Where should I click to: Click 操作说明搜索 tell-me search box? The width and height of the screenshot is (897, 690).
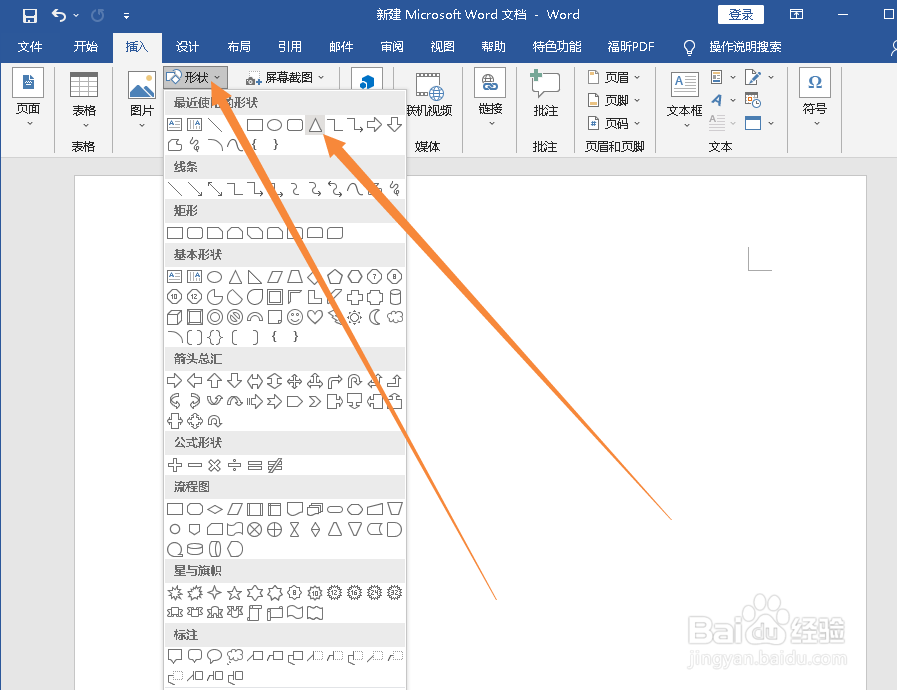pos(745,47)
